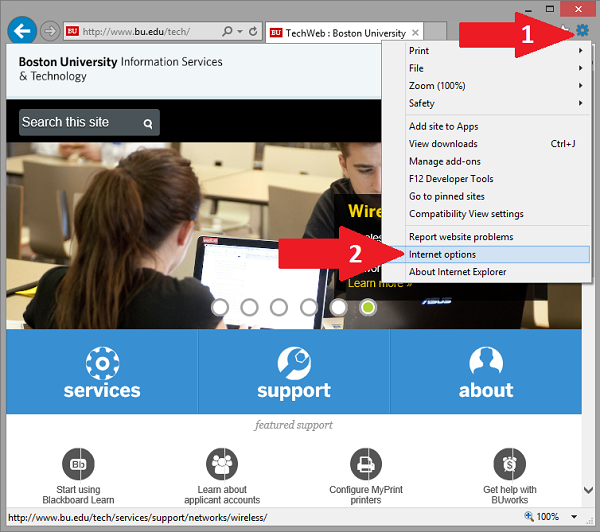Viewport: 600px width, 532px height.
Task: Select the first carousel slide dot
Action: tap(220, 307)
